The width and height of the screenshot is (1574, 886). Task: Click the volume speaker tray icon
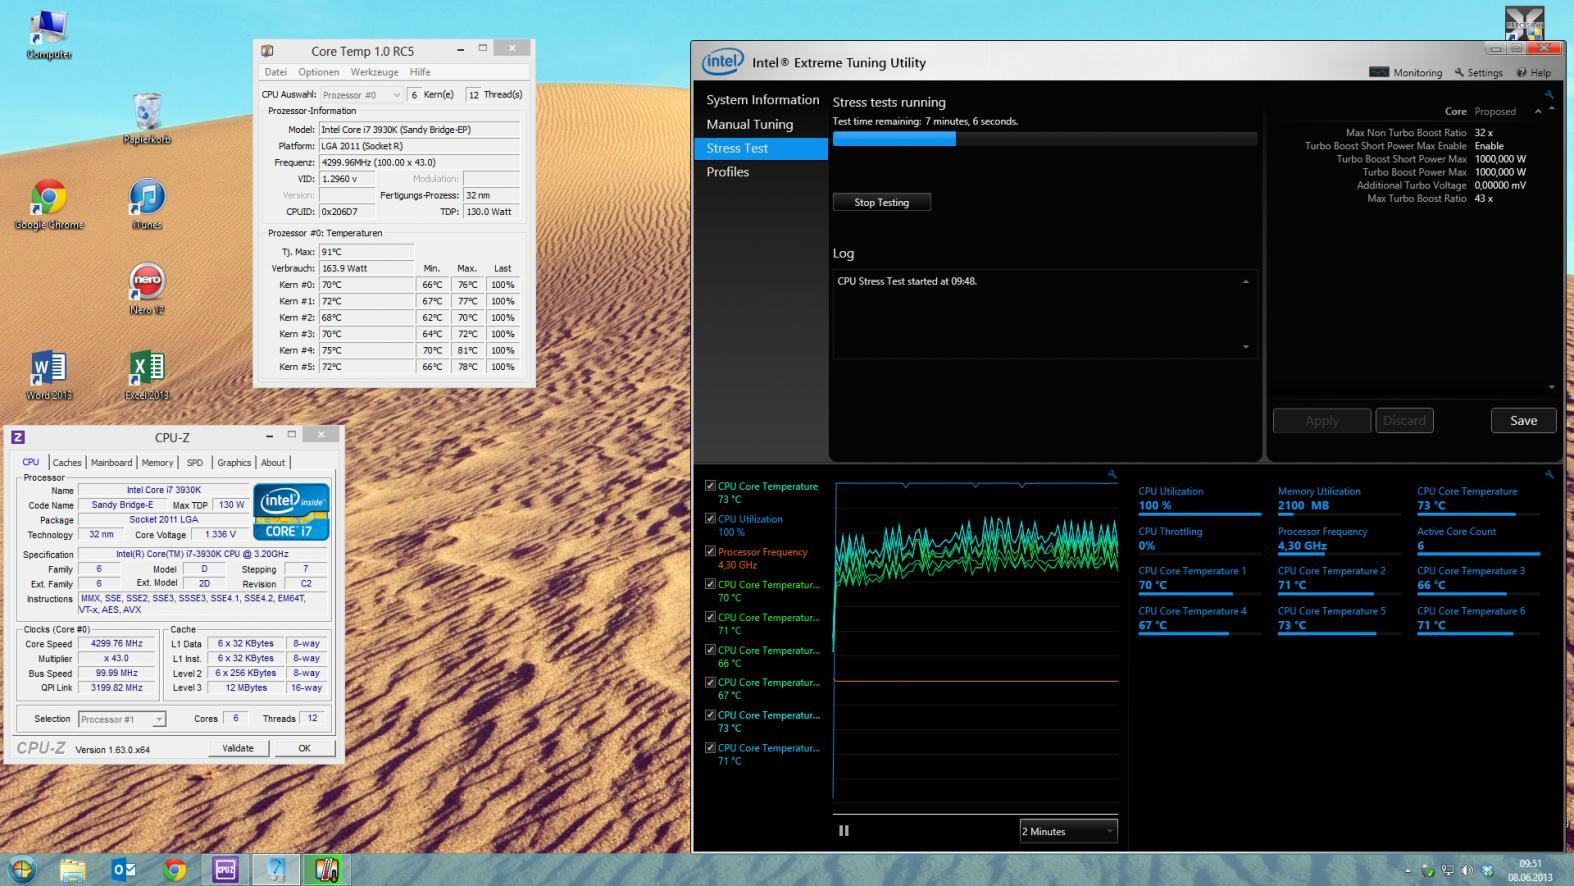[x=1466, y=871]
